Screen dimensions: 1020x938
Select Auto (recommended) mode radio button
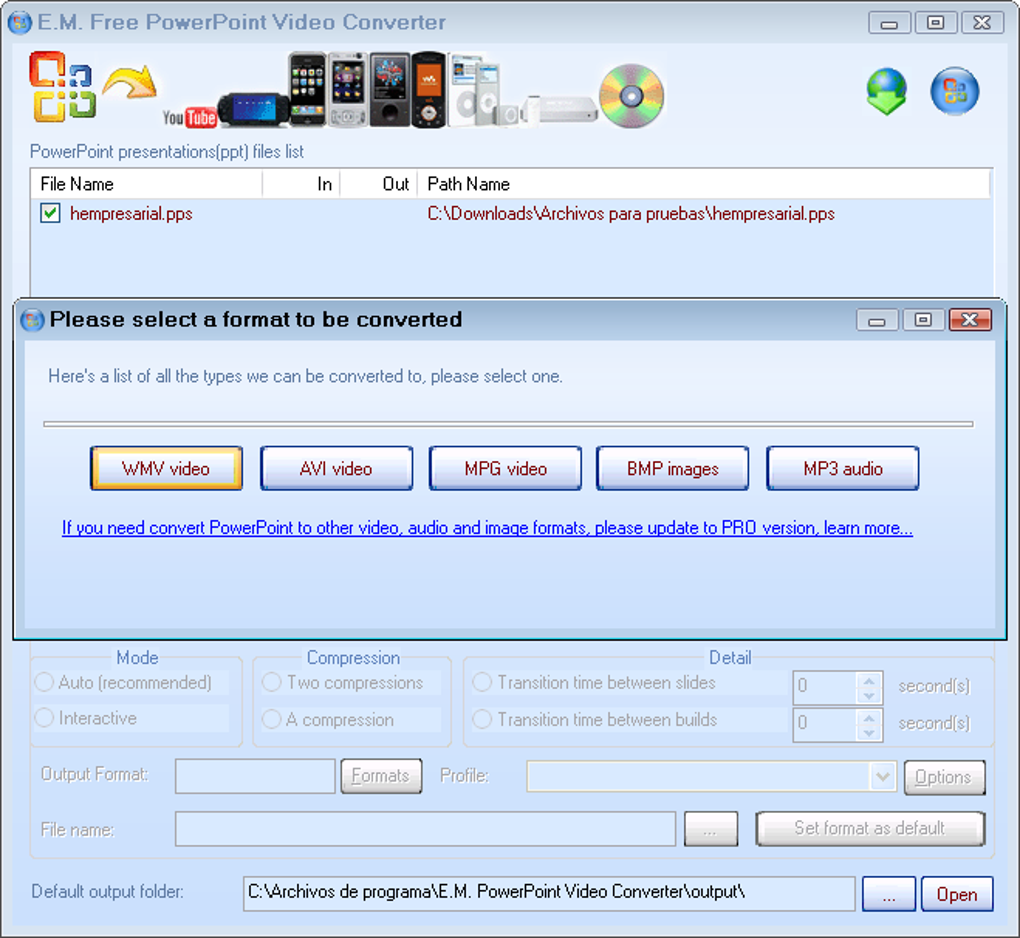(x=44, y=682)
